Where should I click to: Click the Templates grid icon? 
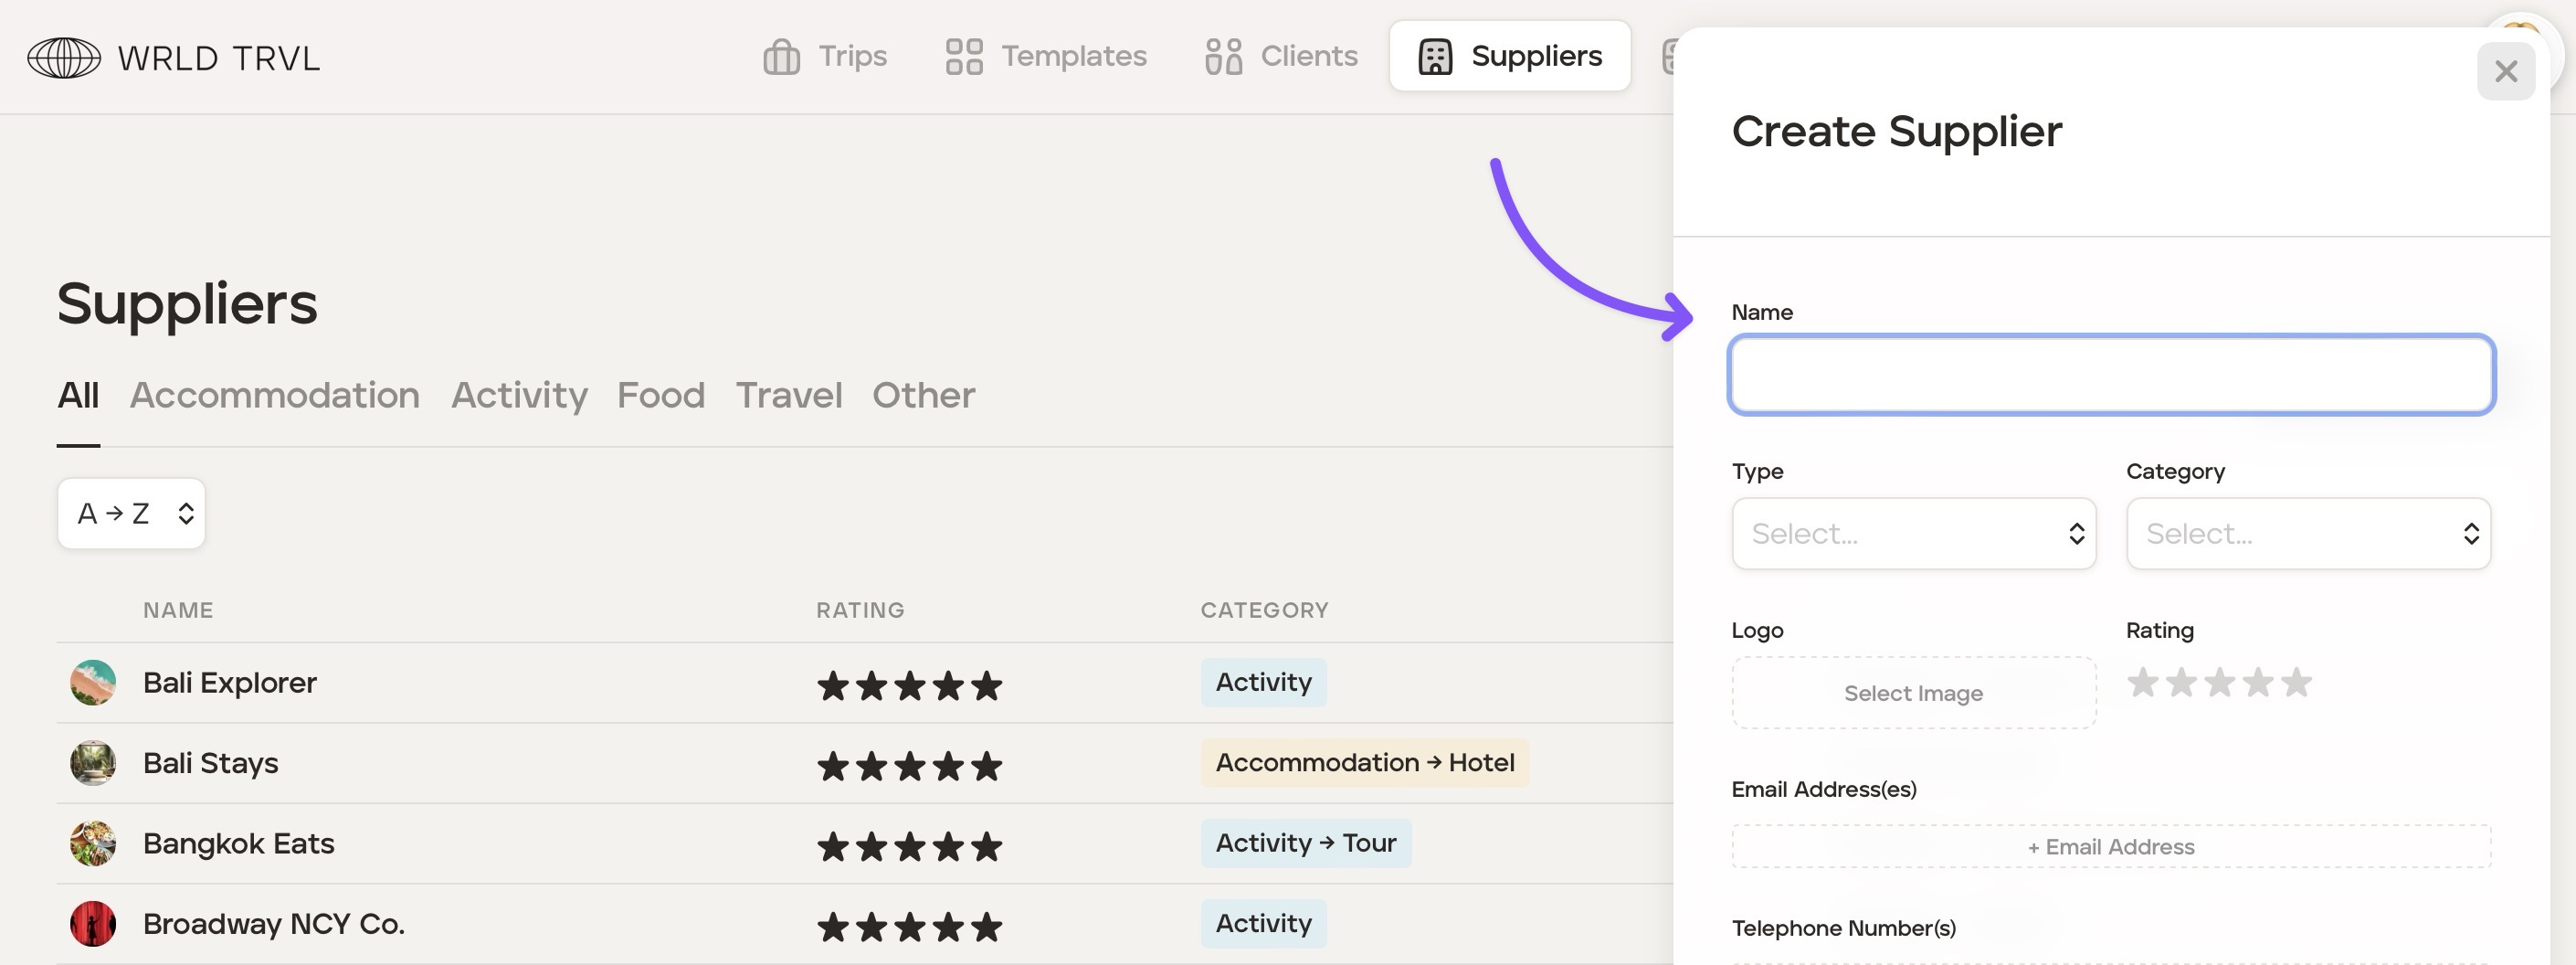tap(964, 57)
